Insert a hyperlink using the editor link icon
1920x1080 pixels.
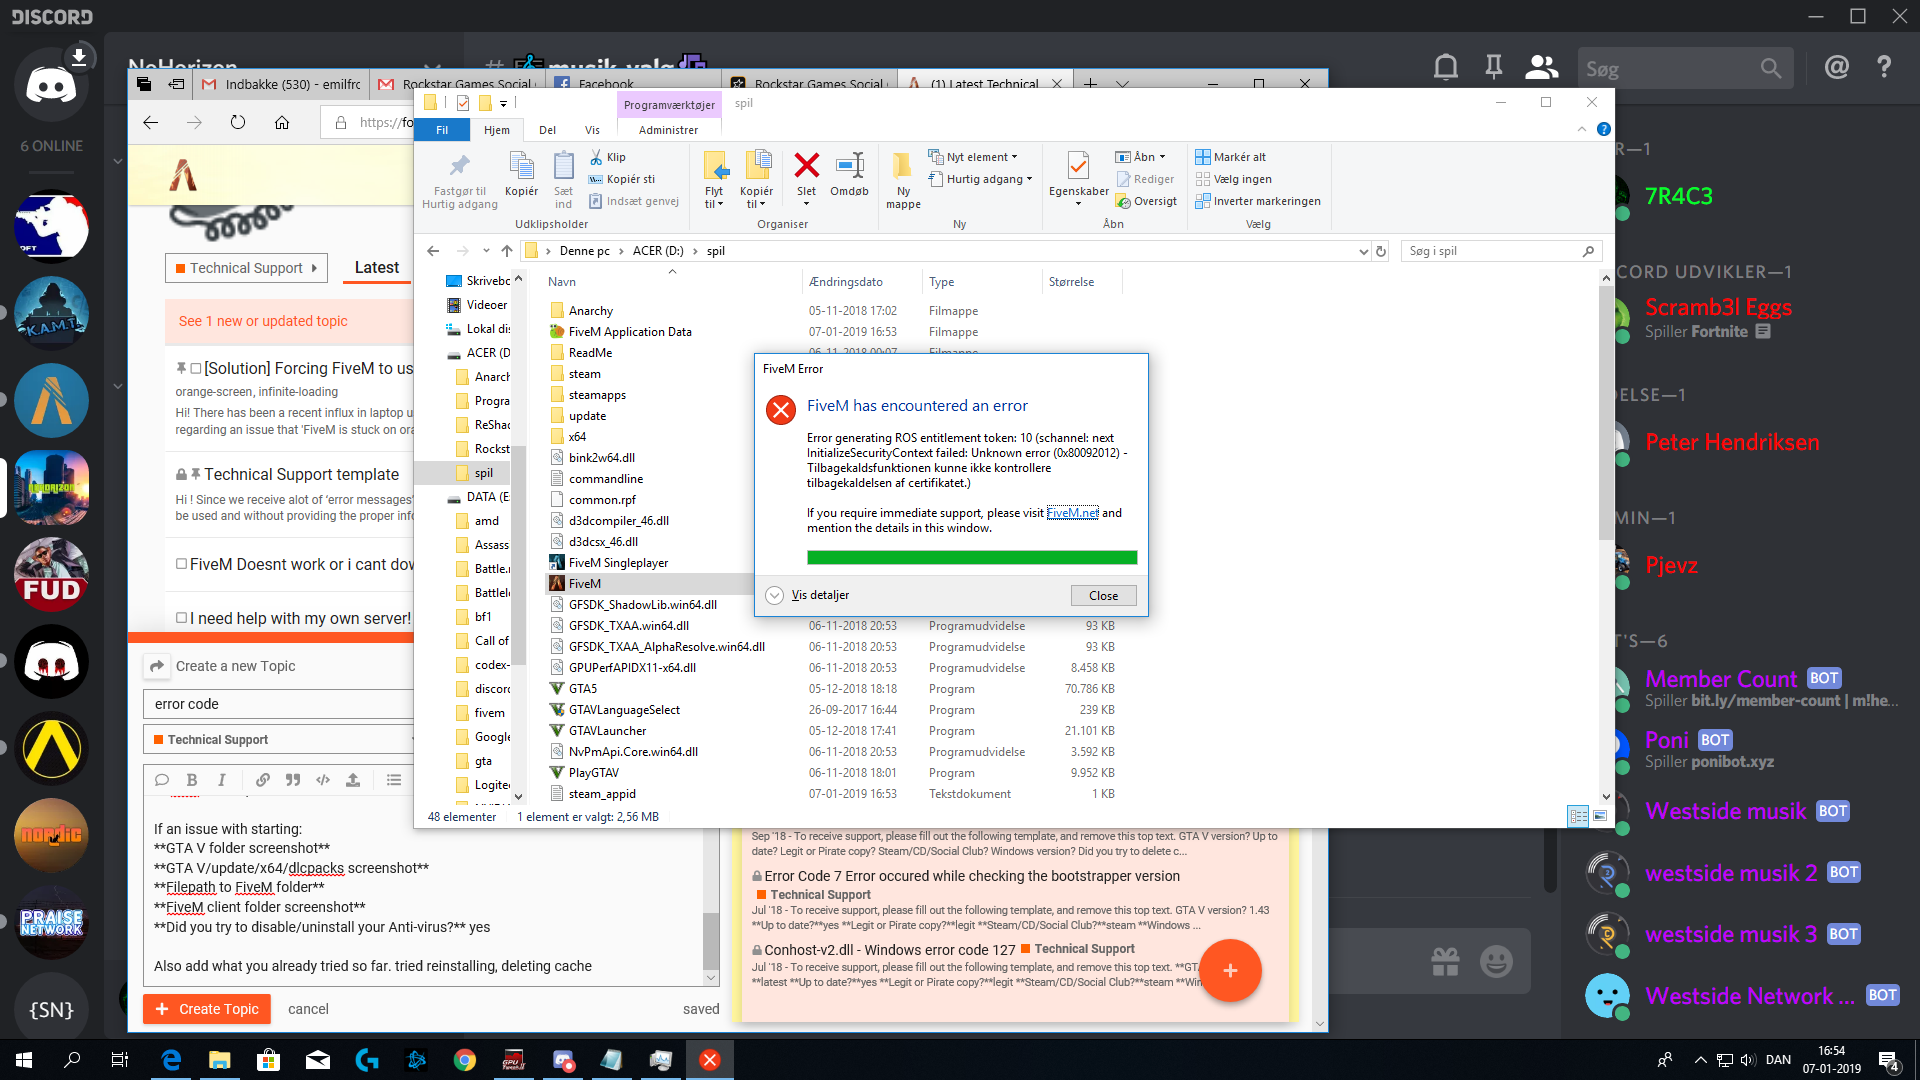click(263, 780)
